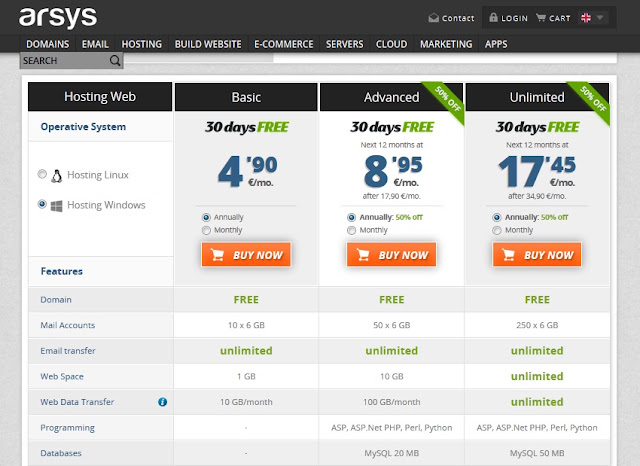The width and height of the screenshot is (640, 466).
Task: Click the Advanced plan header
Action: [x=391, y=97]
